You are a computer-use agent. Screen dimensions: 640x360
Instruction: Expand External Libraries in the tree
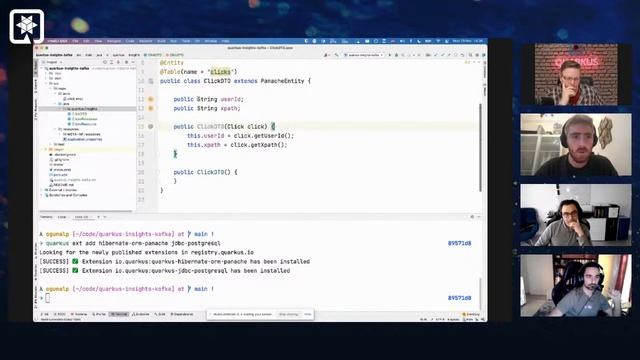coord(41,190)
